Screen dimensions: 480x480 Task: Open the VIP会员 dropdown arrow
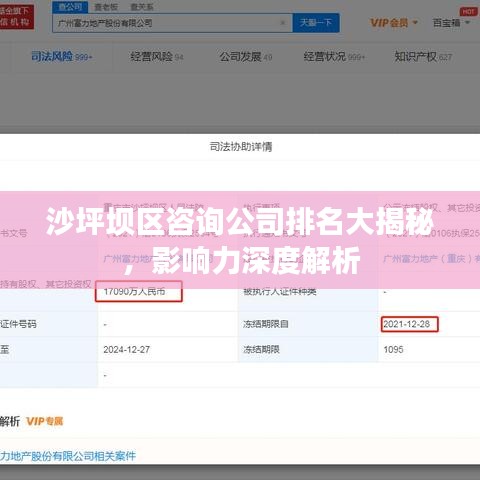coord(415,23)
